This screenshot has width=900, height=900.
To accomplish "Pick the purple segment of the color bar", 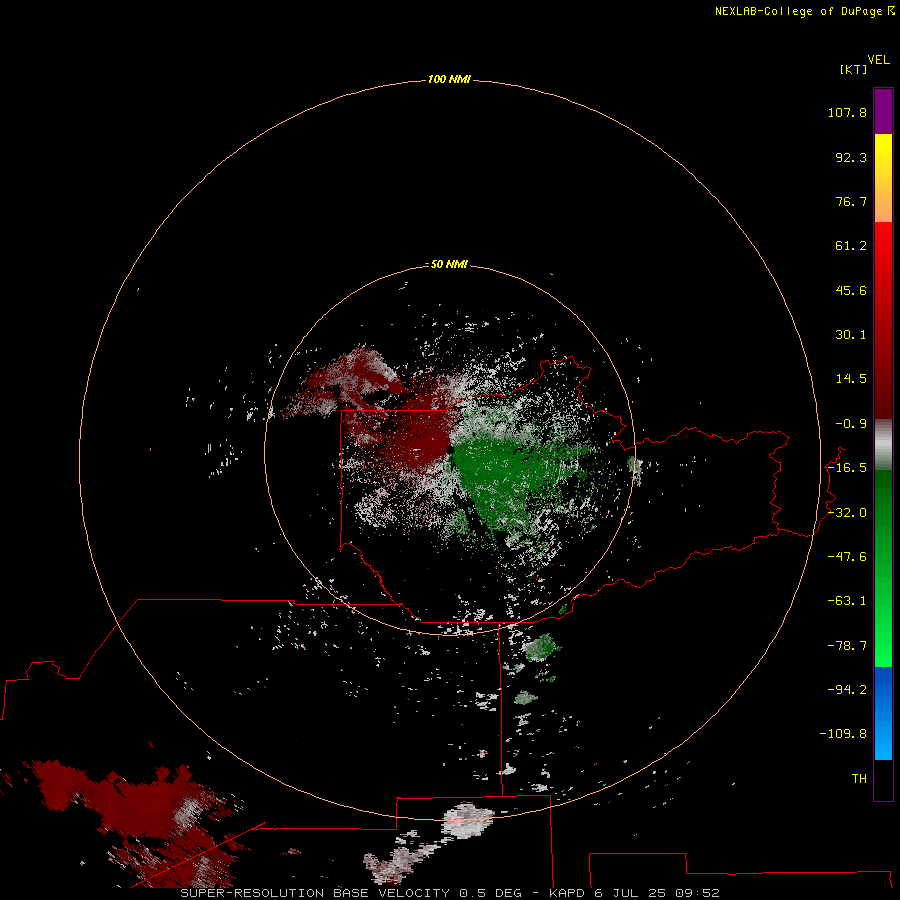I will pos(883,111).
